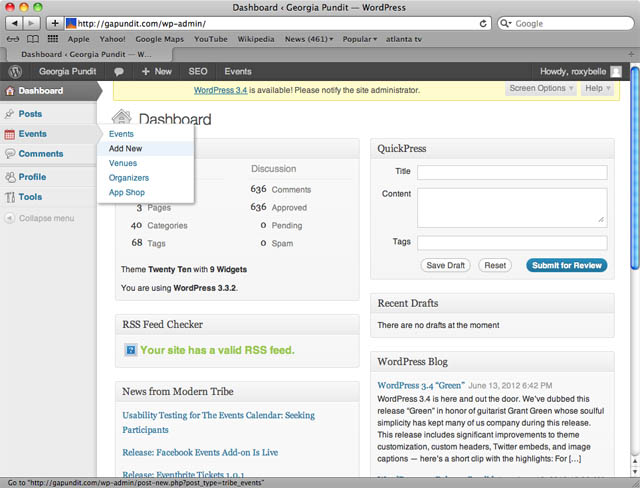Click the Spam comments link
Viewport: 640px width, 488px height.
click(x=282, y=244)
